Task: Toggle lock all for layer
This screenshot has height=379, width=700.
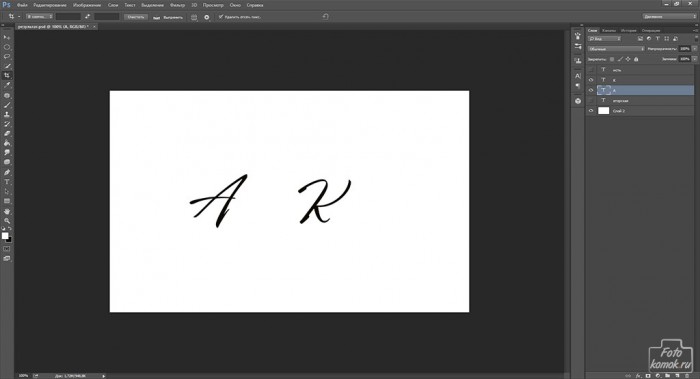Action: (x=636, y=59)
